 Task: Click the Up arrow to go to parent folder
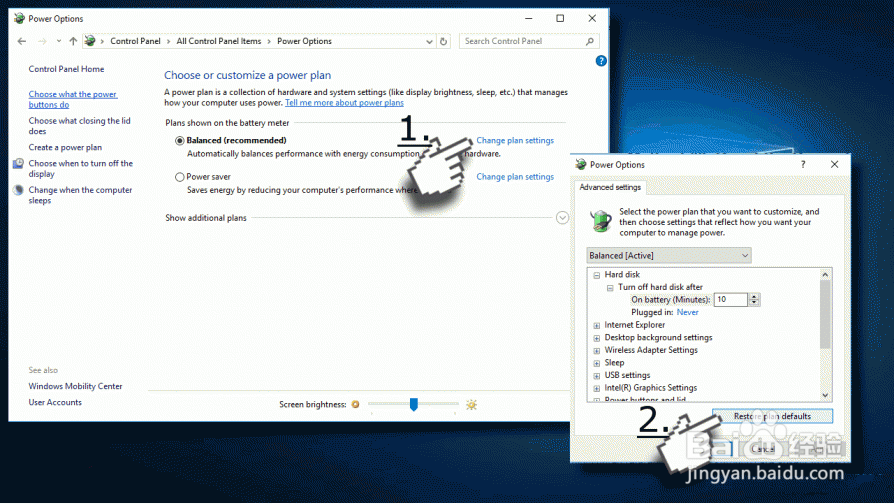point(73,41)
